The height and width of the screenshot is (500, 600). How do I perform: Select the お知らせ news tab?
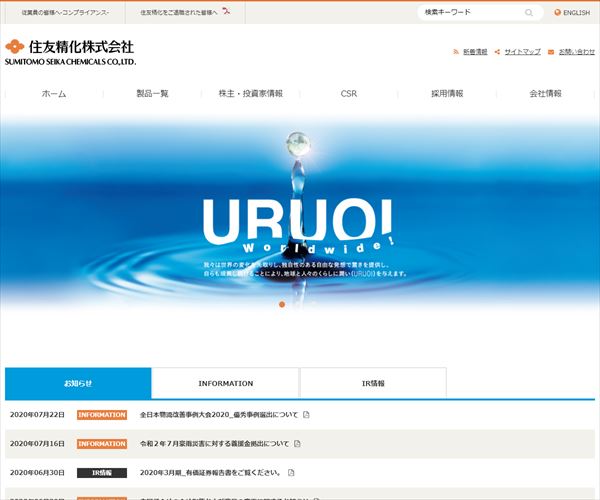point(78,383)
